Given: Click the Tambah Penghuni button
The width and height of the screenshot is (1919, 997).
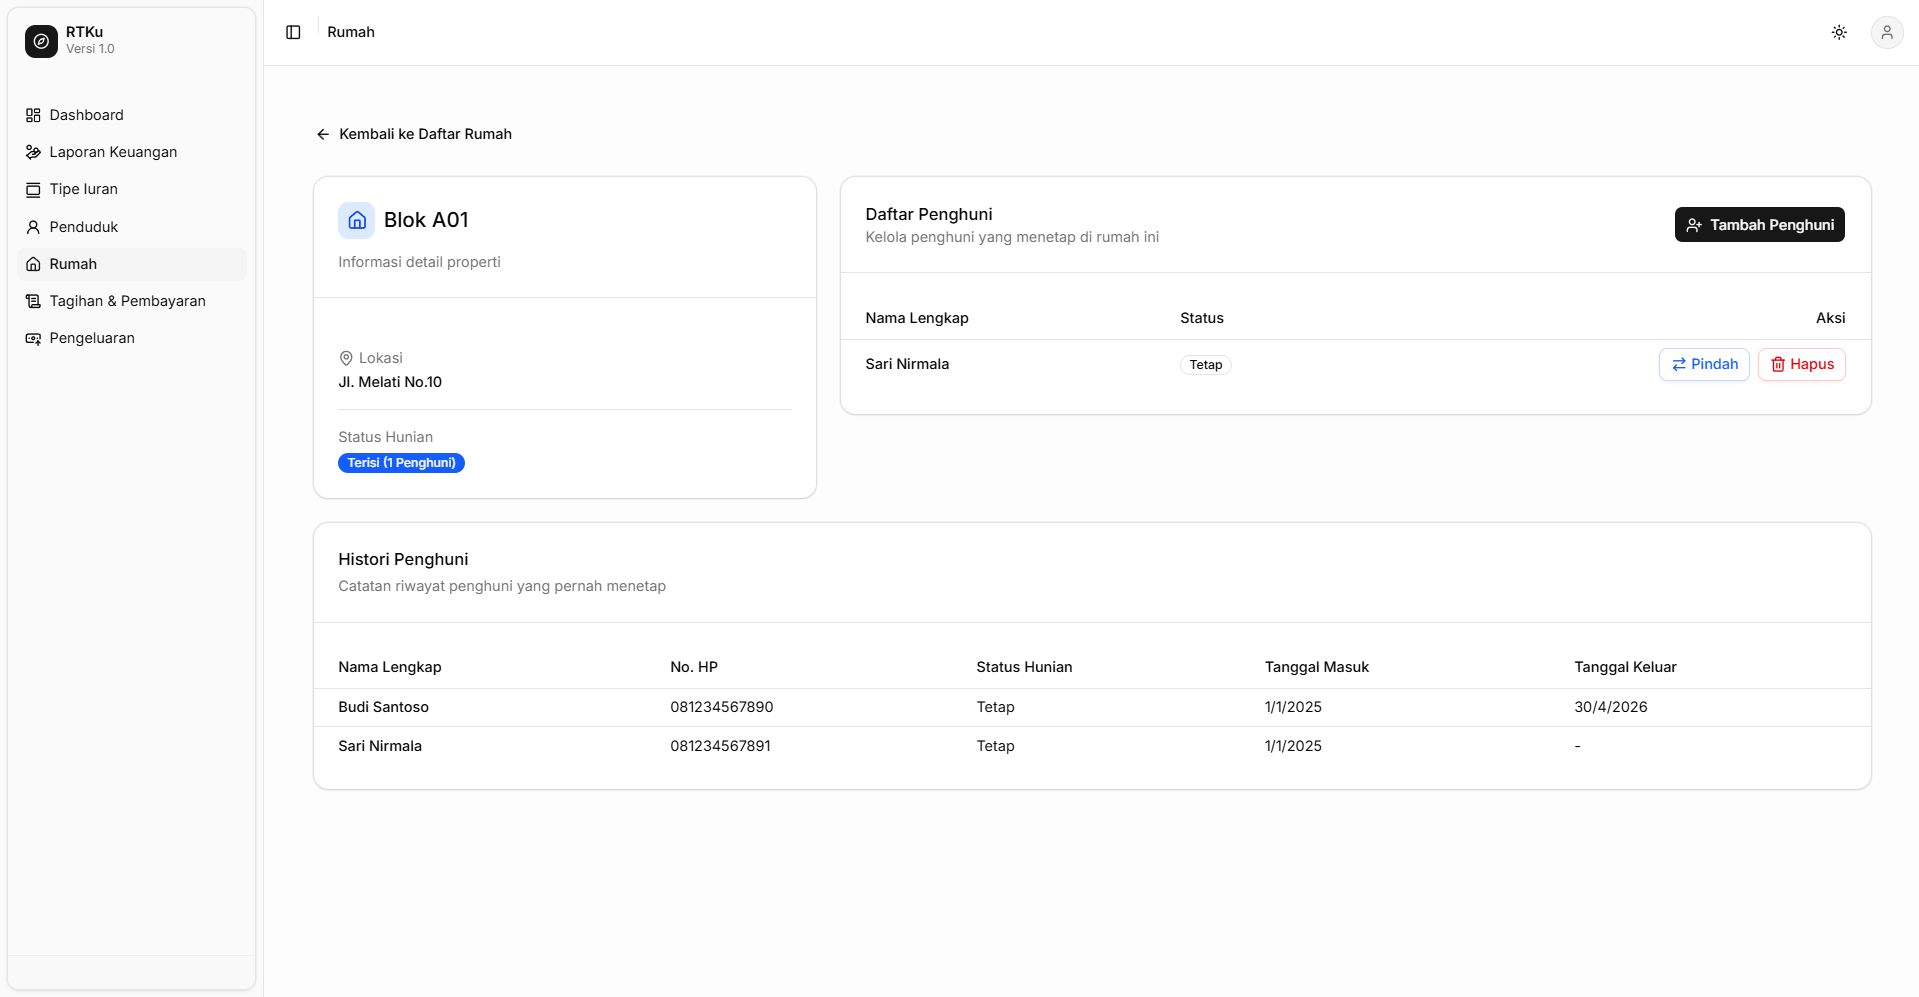Looking at the screenshot, I should (1760, 225).
